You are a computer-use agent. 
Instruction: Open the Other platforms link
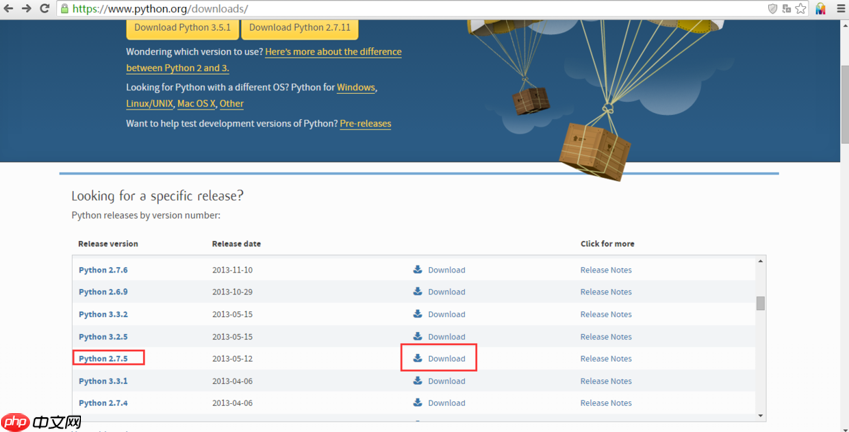coord(231,103)
